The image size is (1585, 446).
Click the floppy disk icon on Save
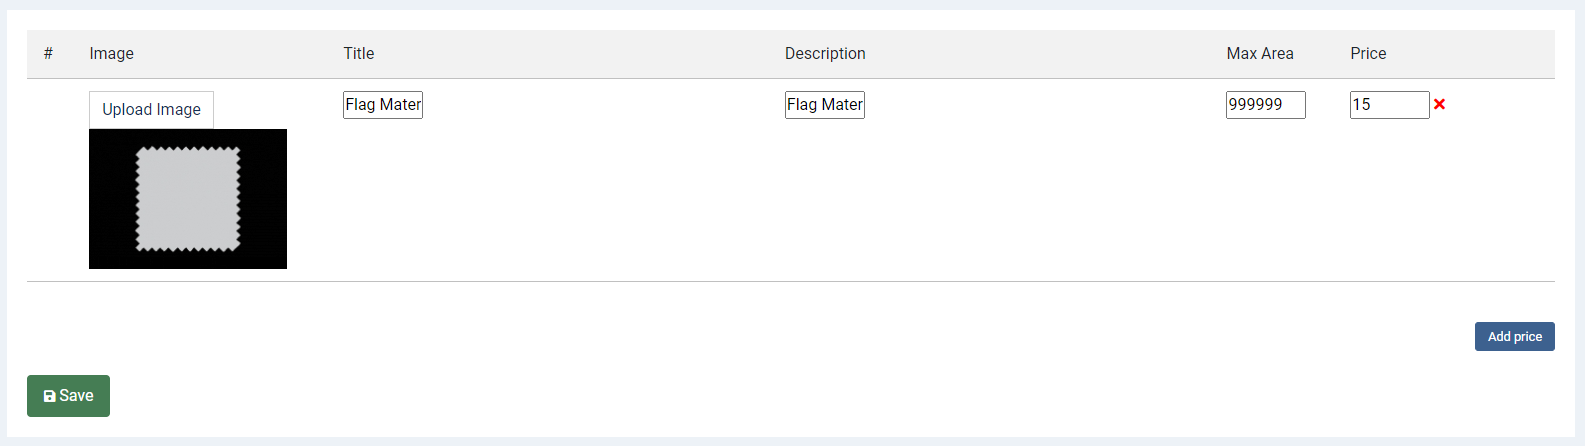tap(50, 396)
